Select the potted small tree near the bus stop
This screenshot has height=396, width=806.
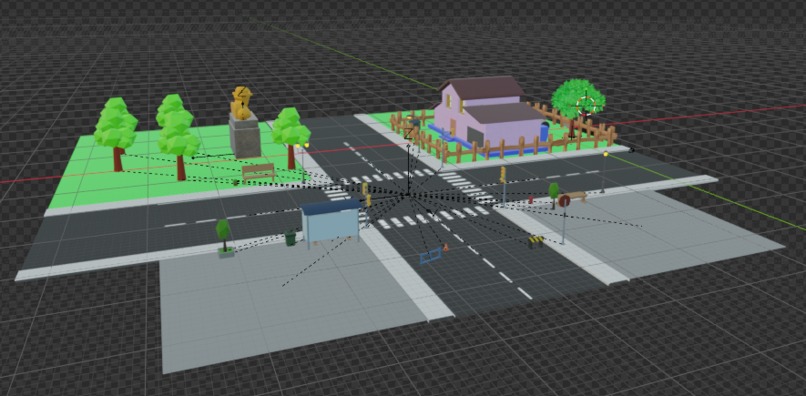(x=224, y=237)
